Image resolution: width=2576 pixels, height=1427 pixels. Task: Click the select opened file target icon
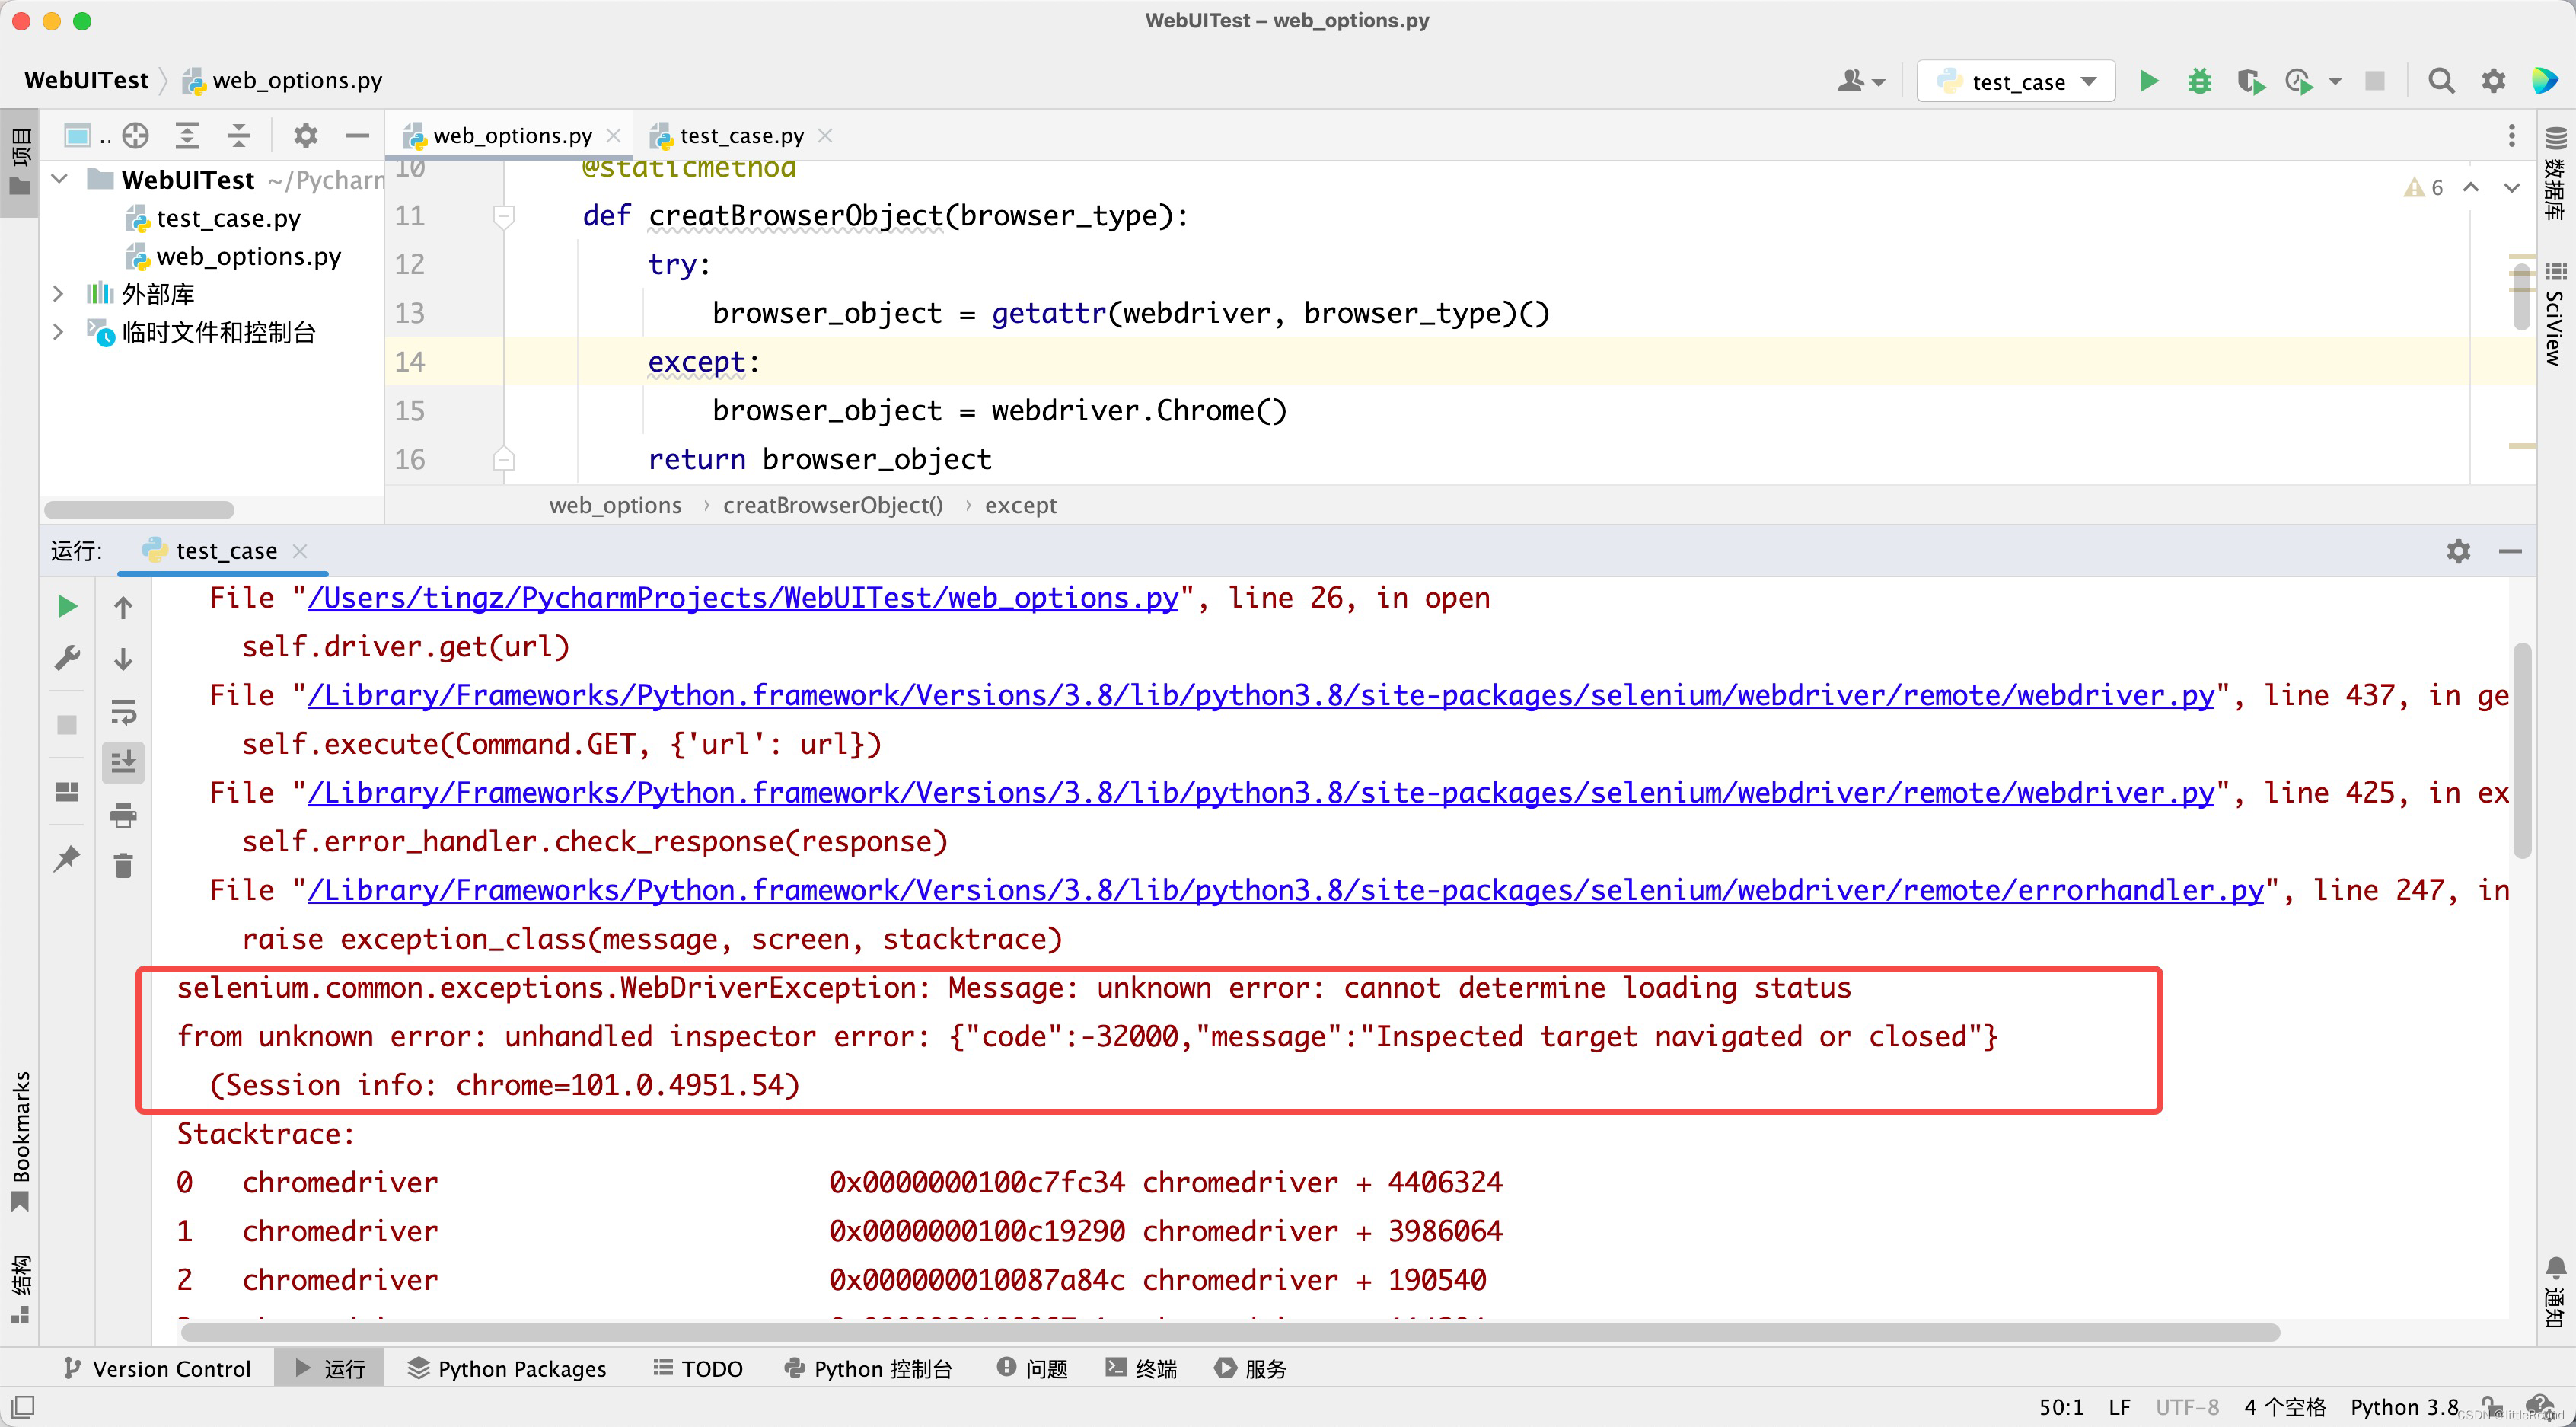click(x=136, y=135)
